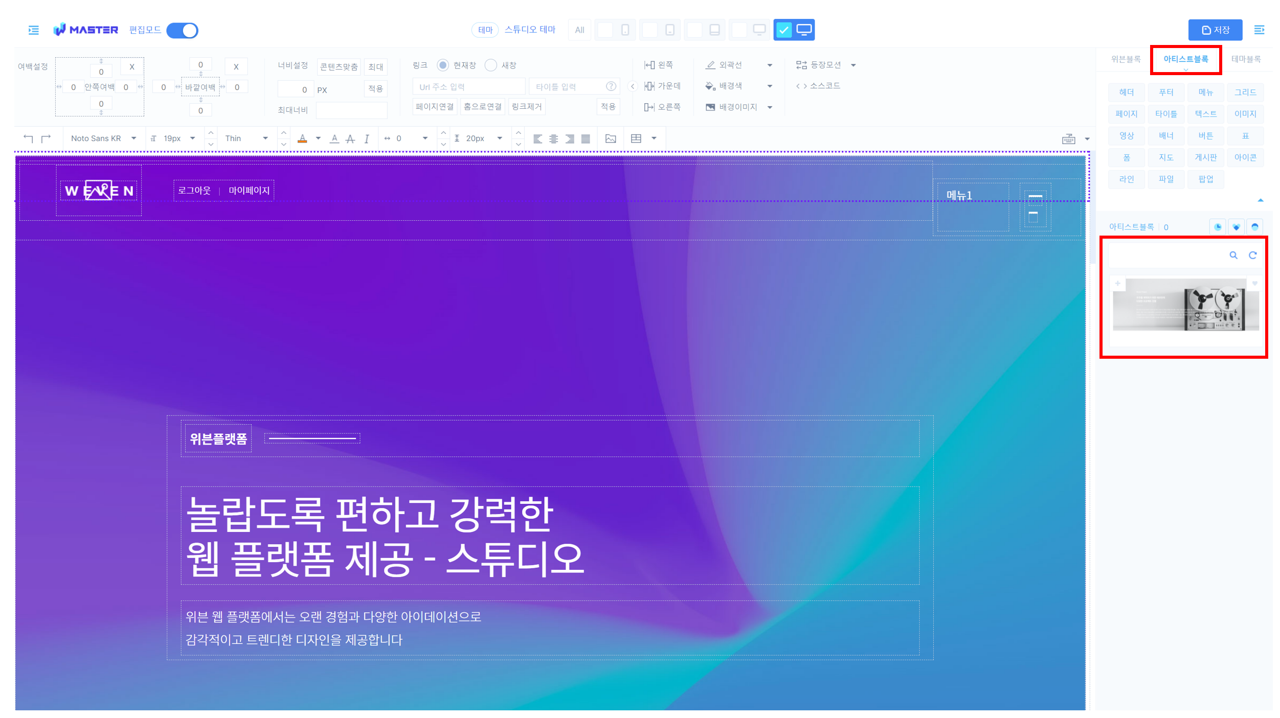1280x718 pixels.
Task: Center align the text
Action: coord(554,139)
